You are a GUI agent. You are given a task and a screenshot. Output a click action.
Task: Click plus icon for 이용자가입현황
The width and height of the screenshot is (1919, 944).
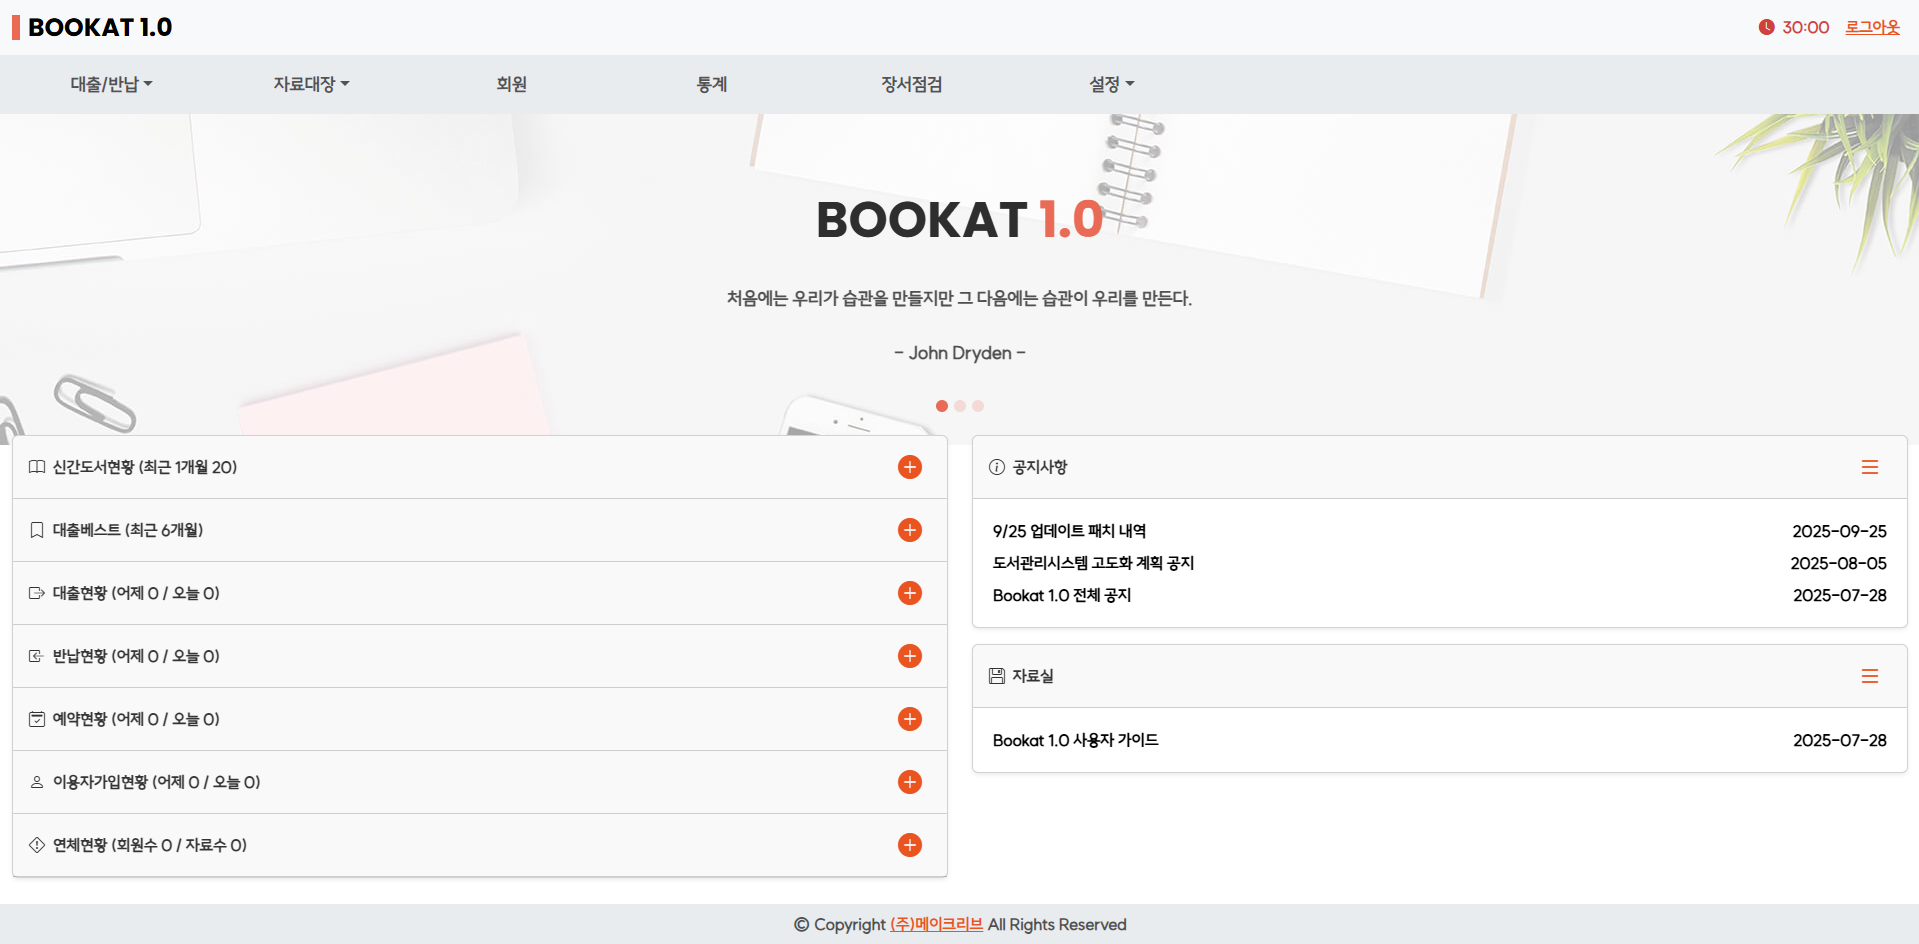tap(909, 782)
